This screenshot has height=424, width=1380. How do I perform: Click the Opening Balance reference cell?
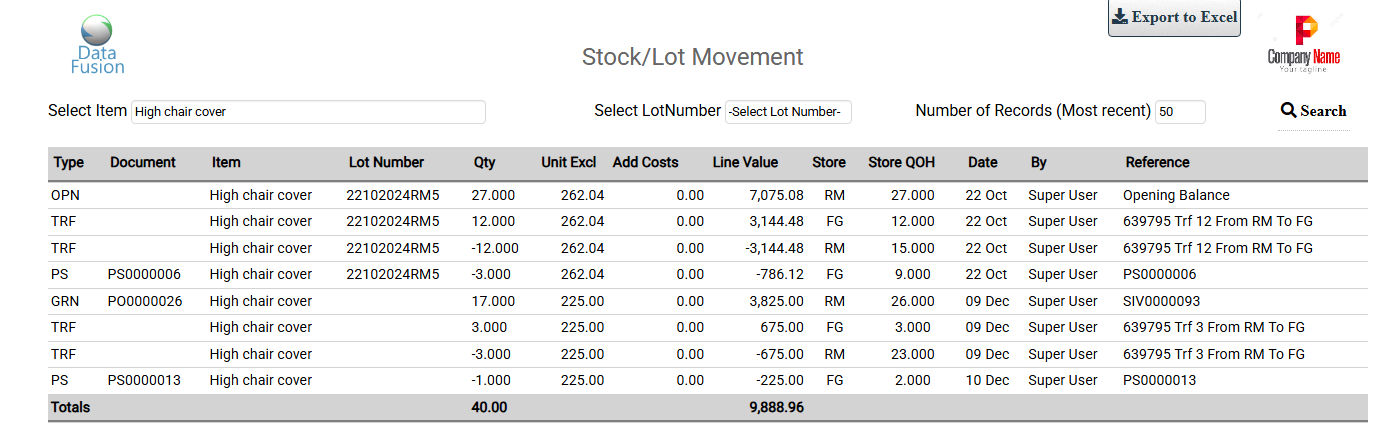[x=1176, y=195]
